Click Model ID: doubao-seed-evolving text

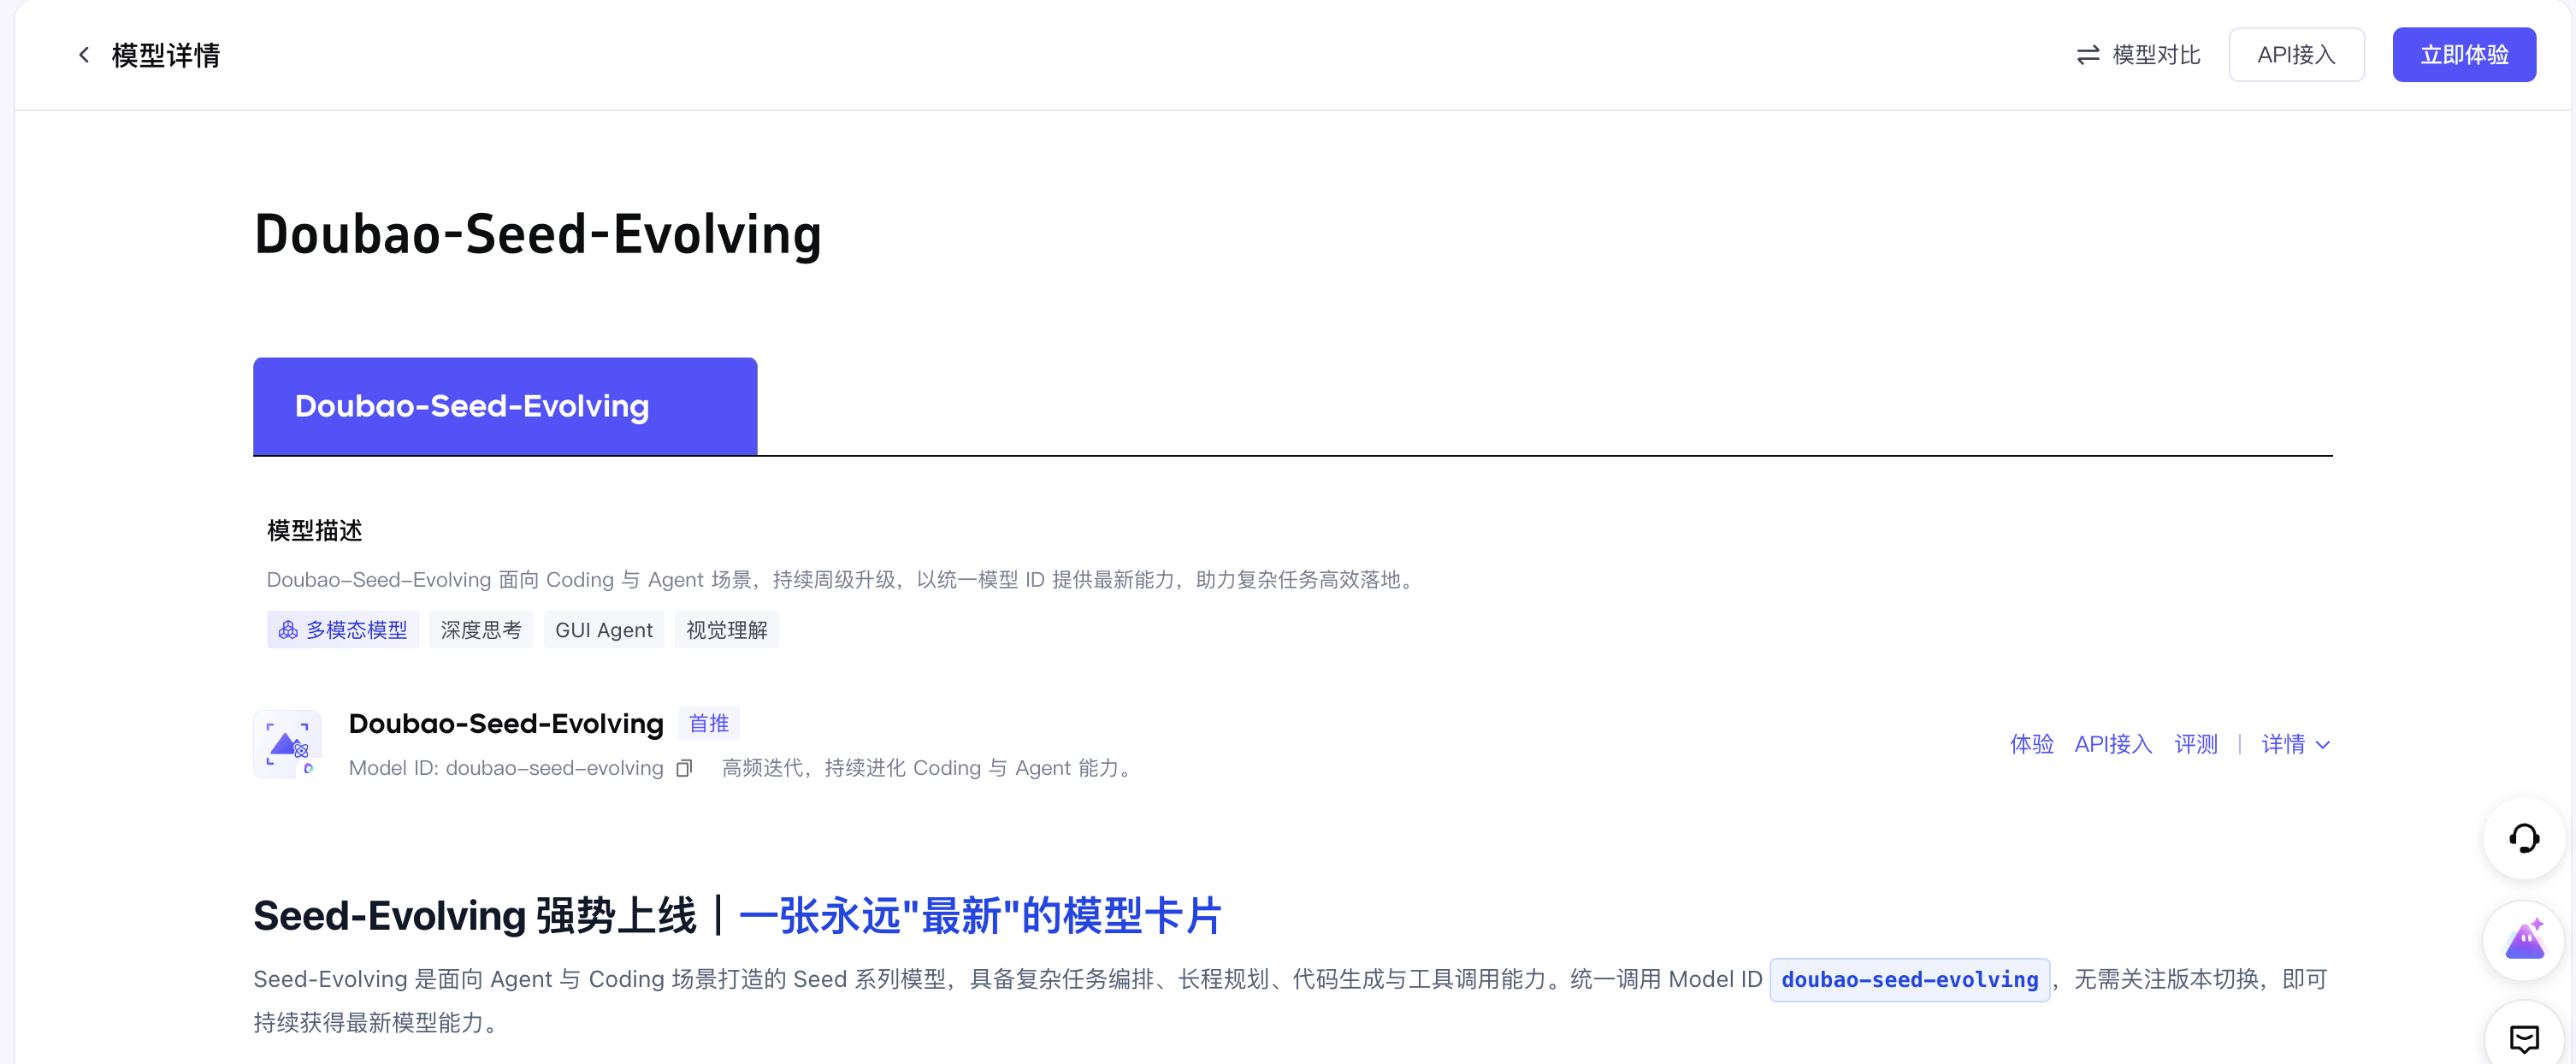(505, 768)
